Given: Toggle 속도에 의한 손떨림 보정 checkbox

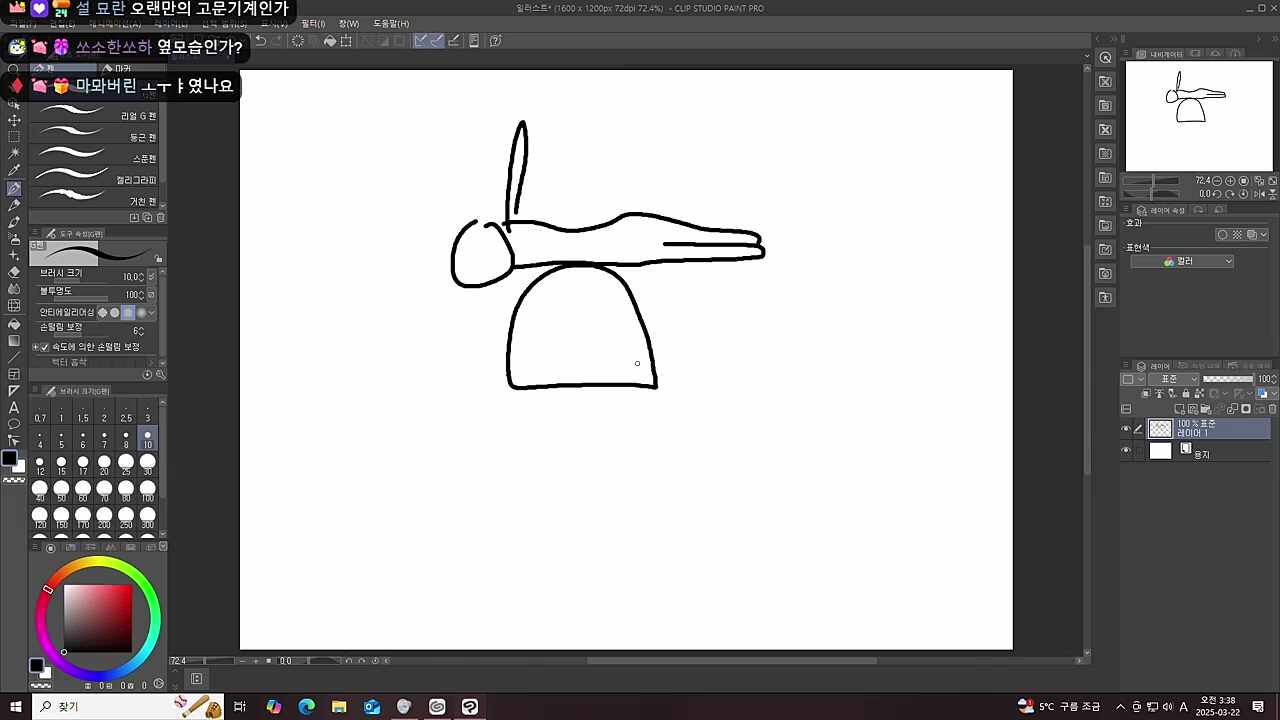Looking at the screenshot, I should (45, 347).
